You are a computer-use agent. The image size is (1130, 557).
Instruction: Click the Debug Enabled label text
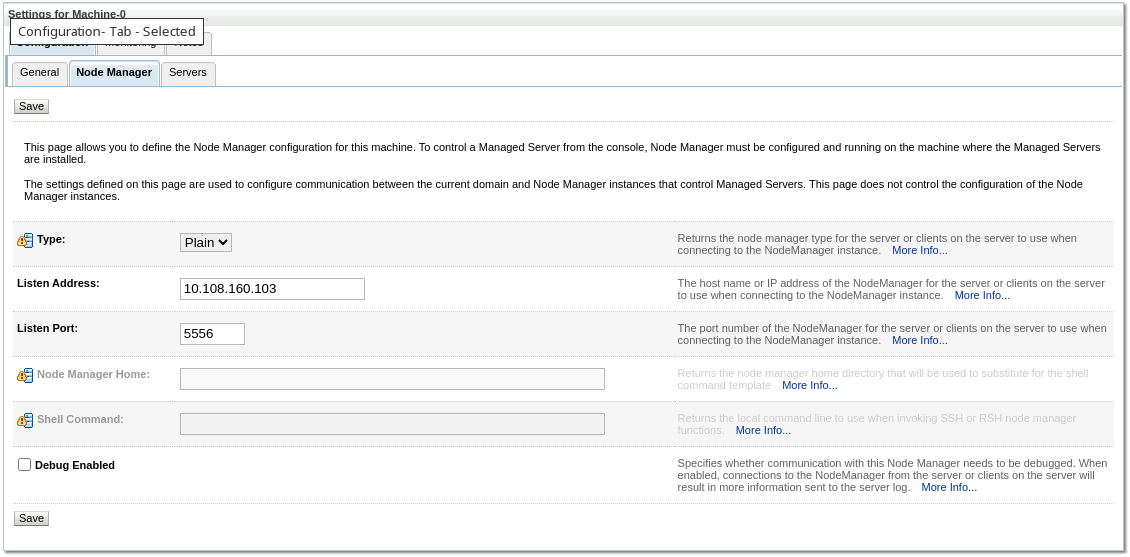click(x=75, y=465)
